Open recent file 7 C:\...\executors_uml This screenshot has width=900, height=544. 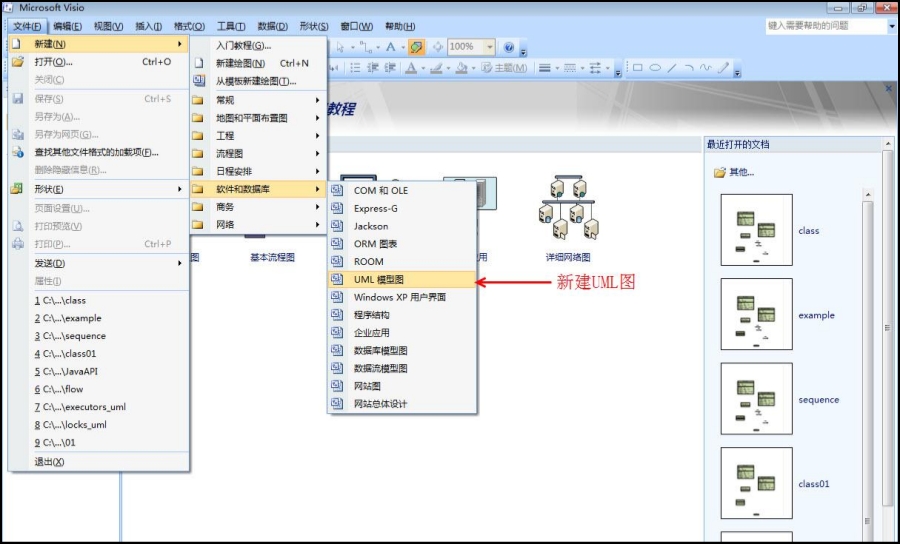tap(99, 407)
